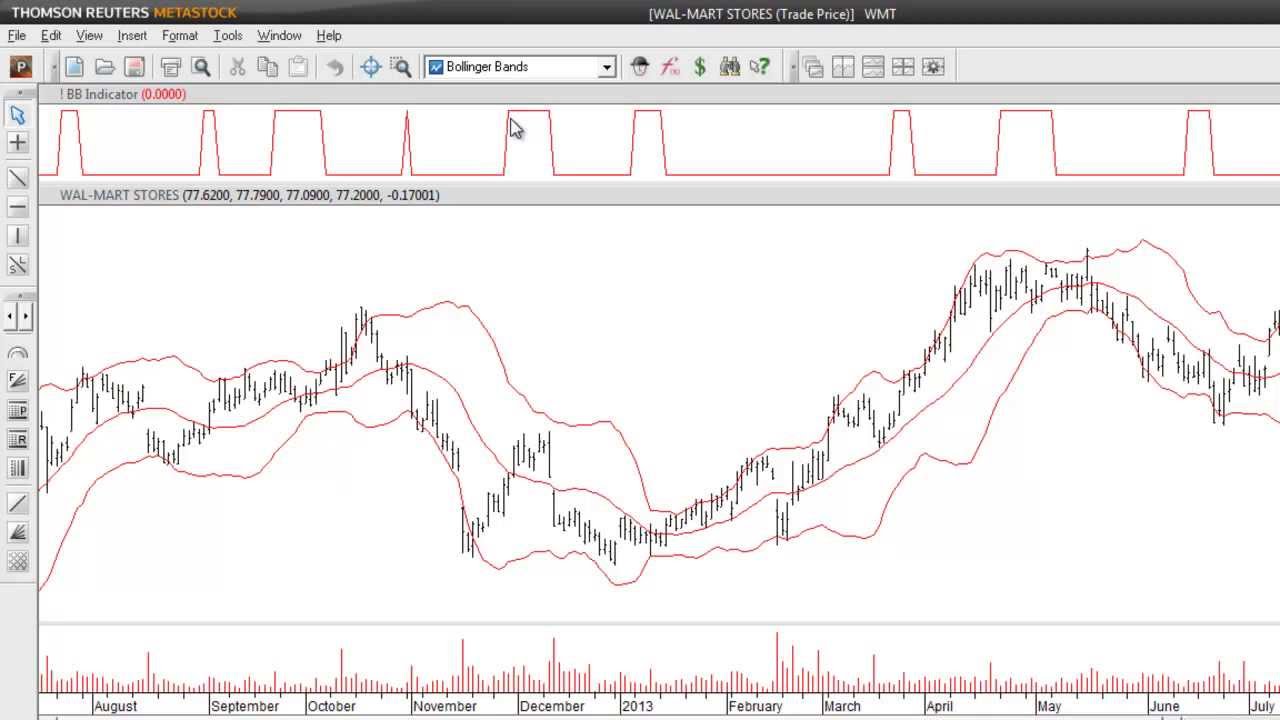
Task: Open a file with the folder icon
Action: pos(104,67)
